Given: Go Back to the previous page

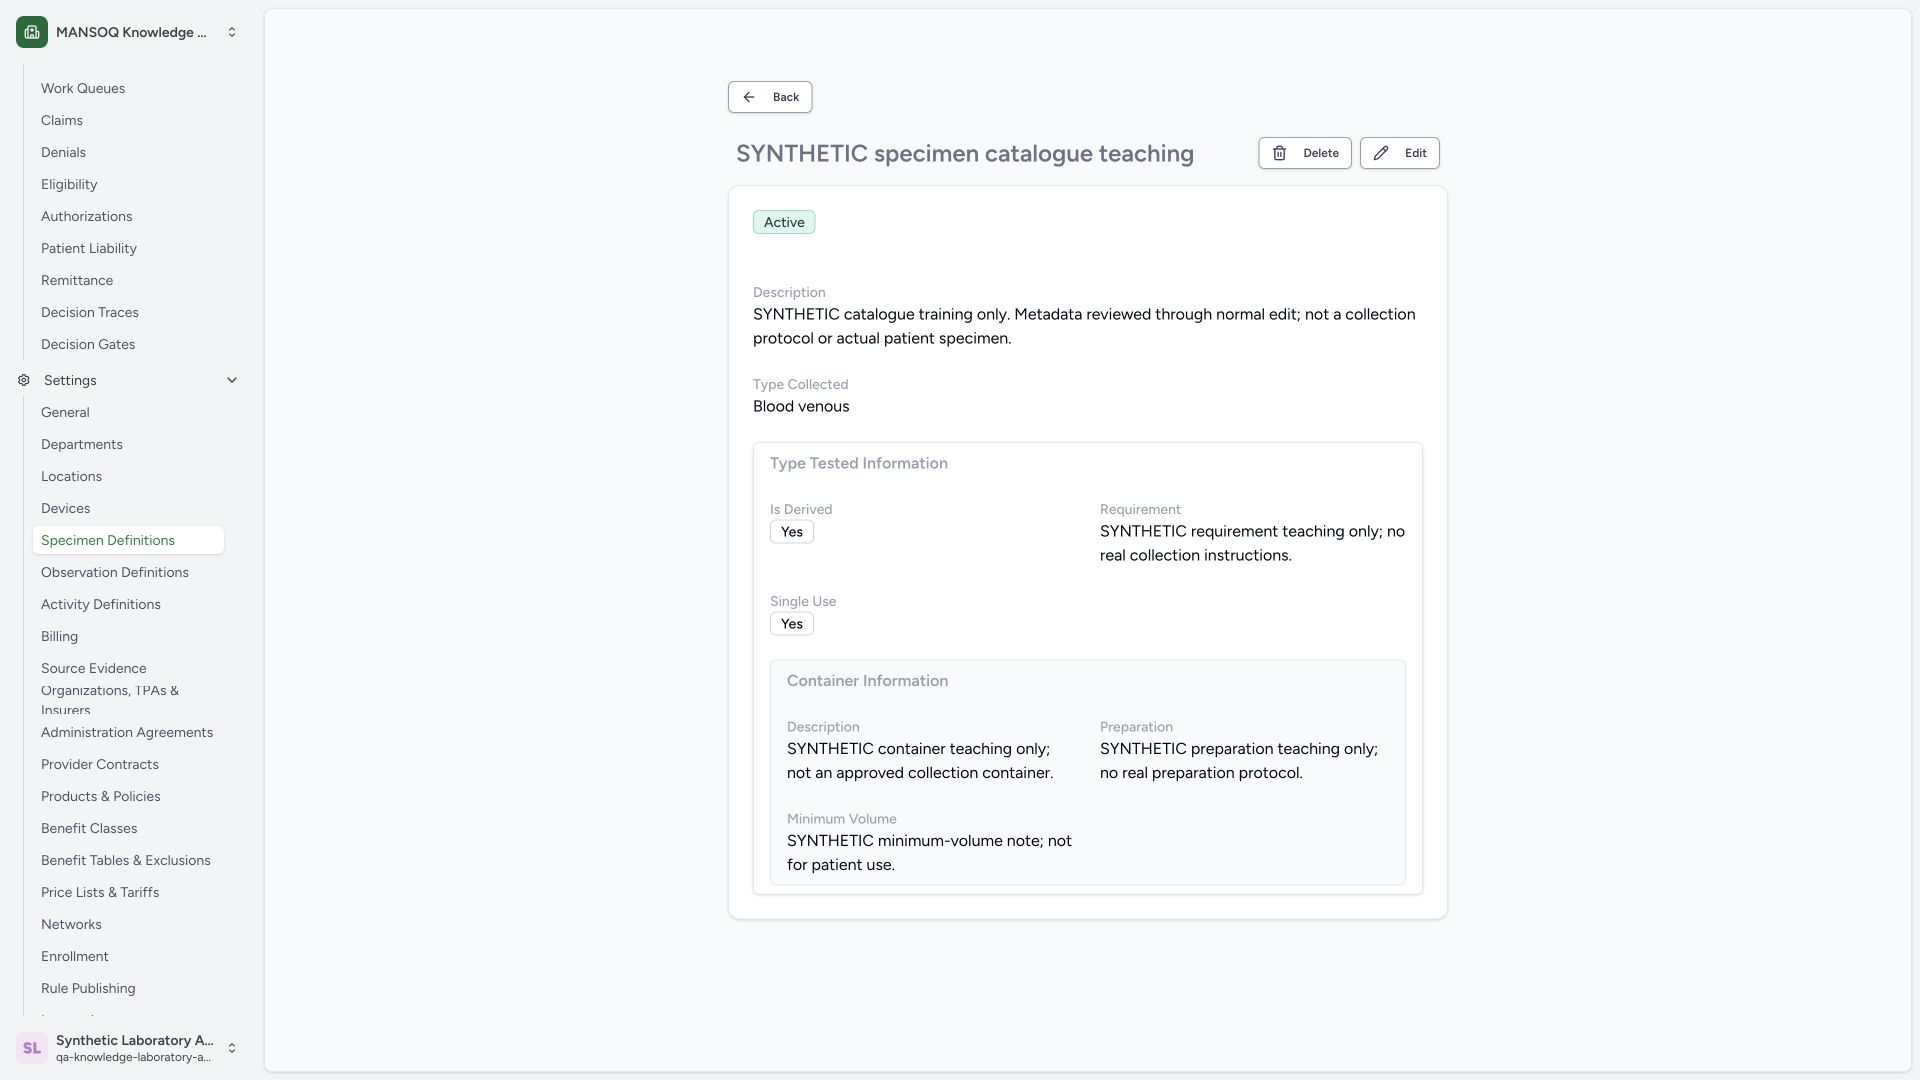Looking at the screenshot, I should pos(770,97).
